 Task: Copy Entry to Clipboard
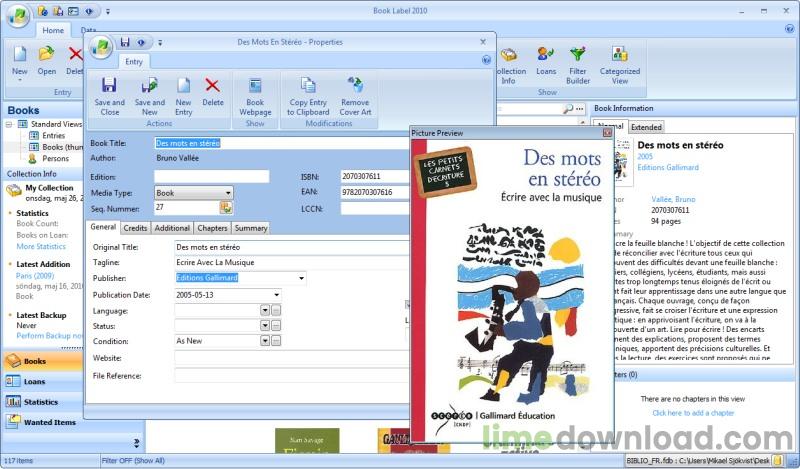(308, 96)
